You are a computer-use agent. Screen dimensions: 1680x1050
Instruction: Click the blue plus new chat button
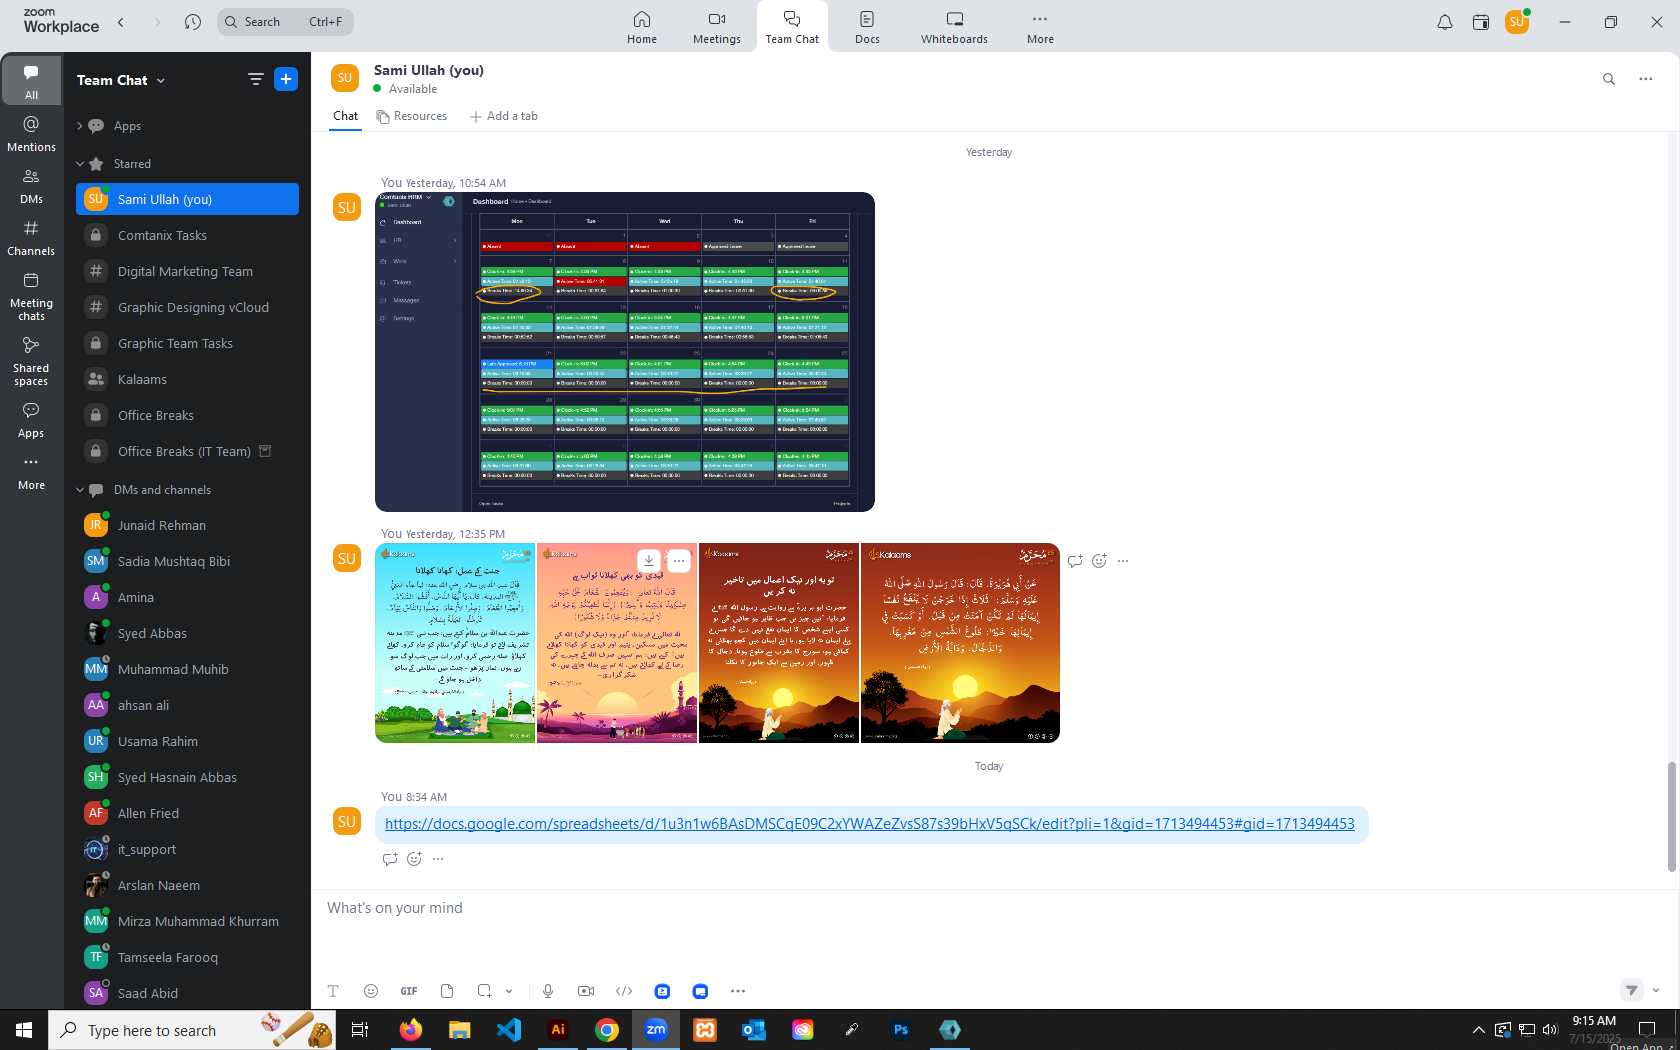click(286, 79)
